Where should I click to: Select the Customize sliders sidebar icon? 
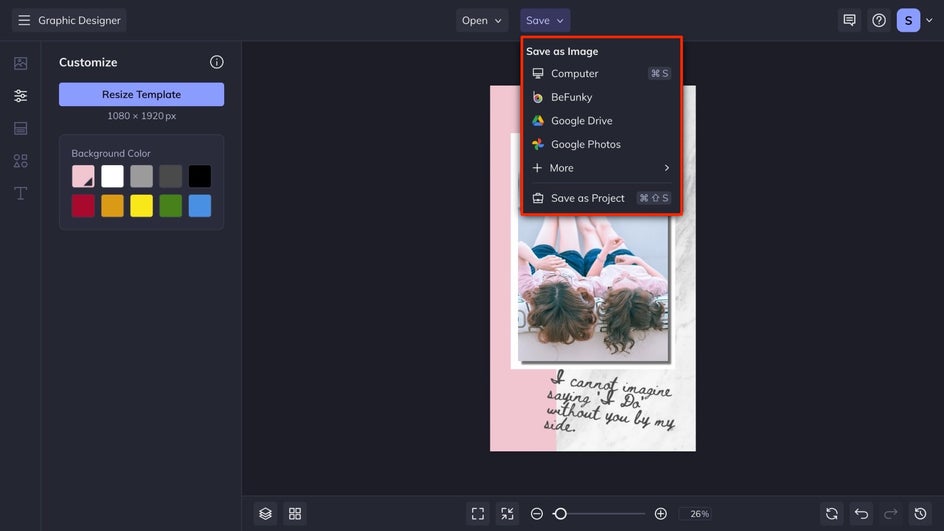[20, 96]
